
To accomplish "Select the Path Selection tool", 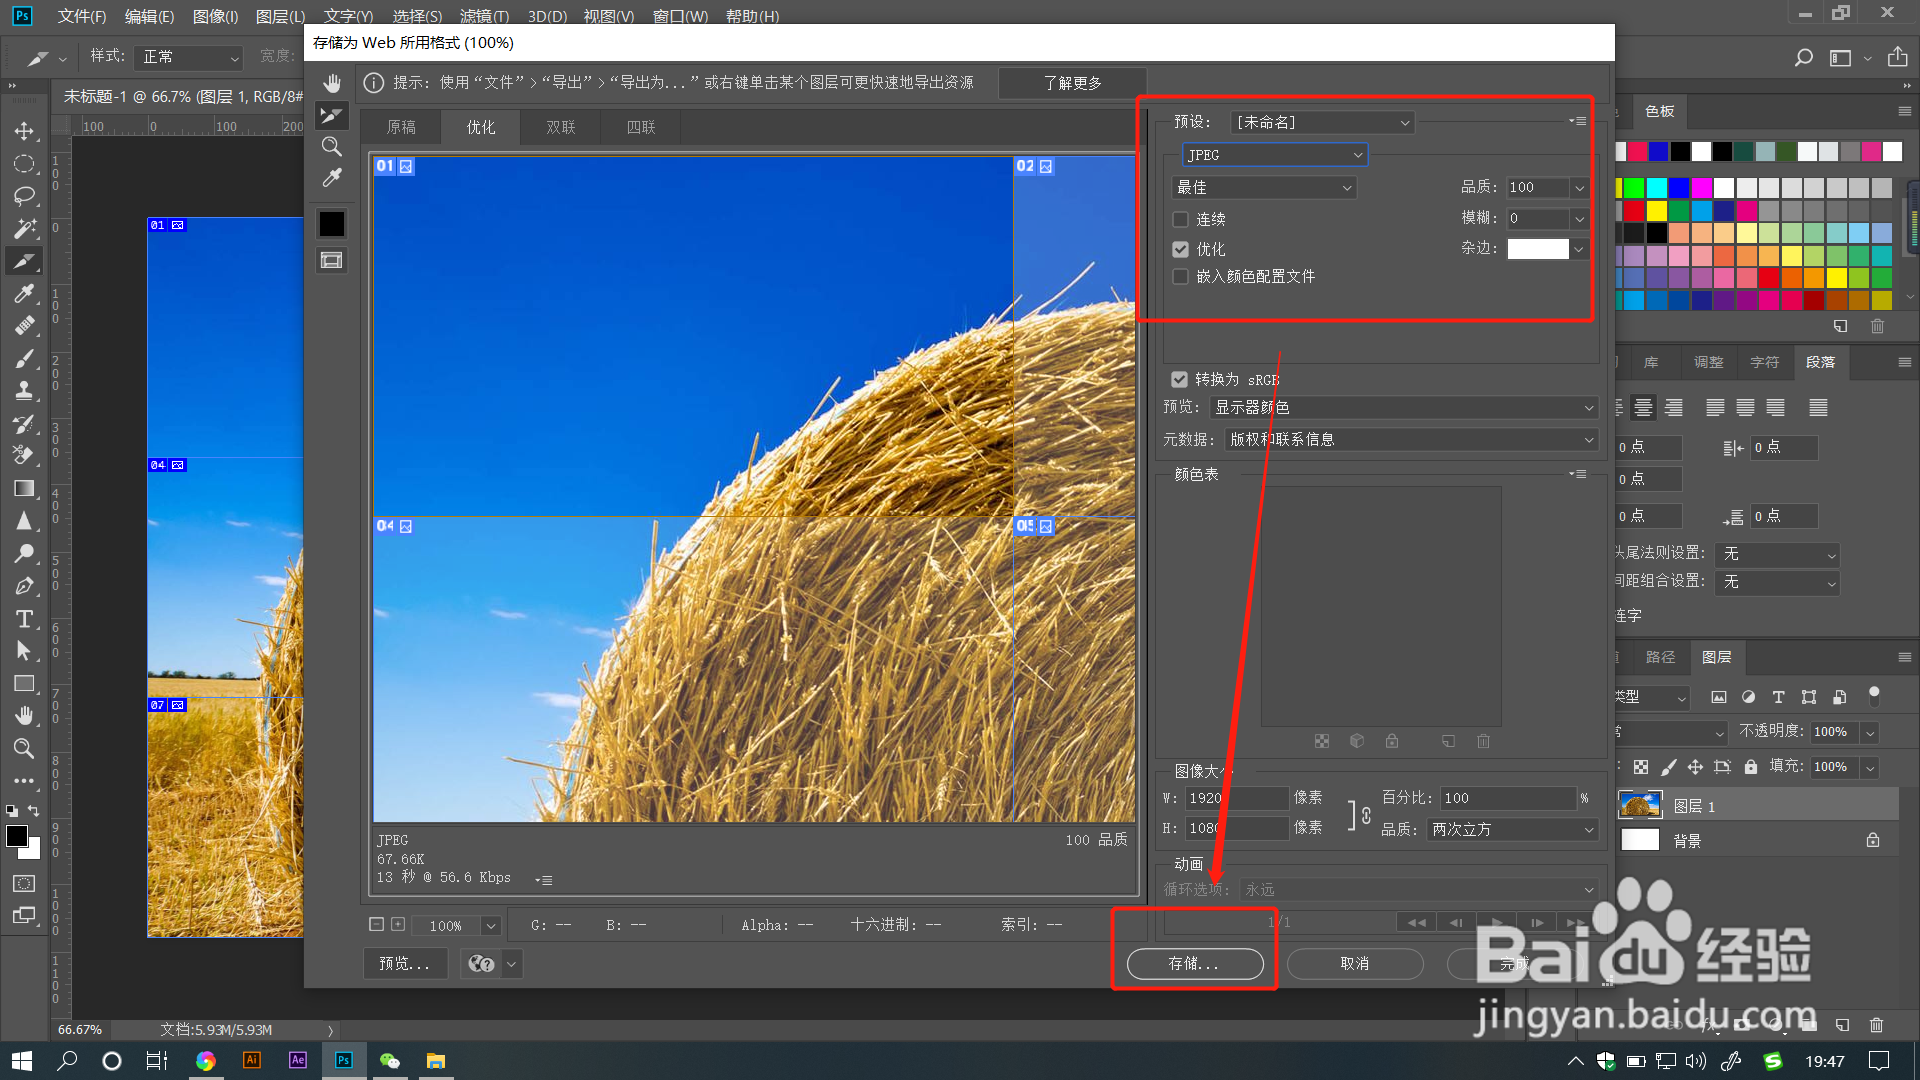I will 24,651.
